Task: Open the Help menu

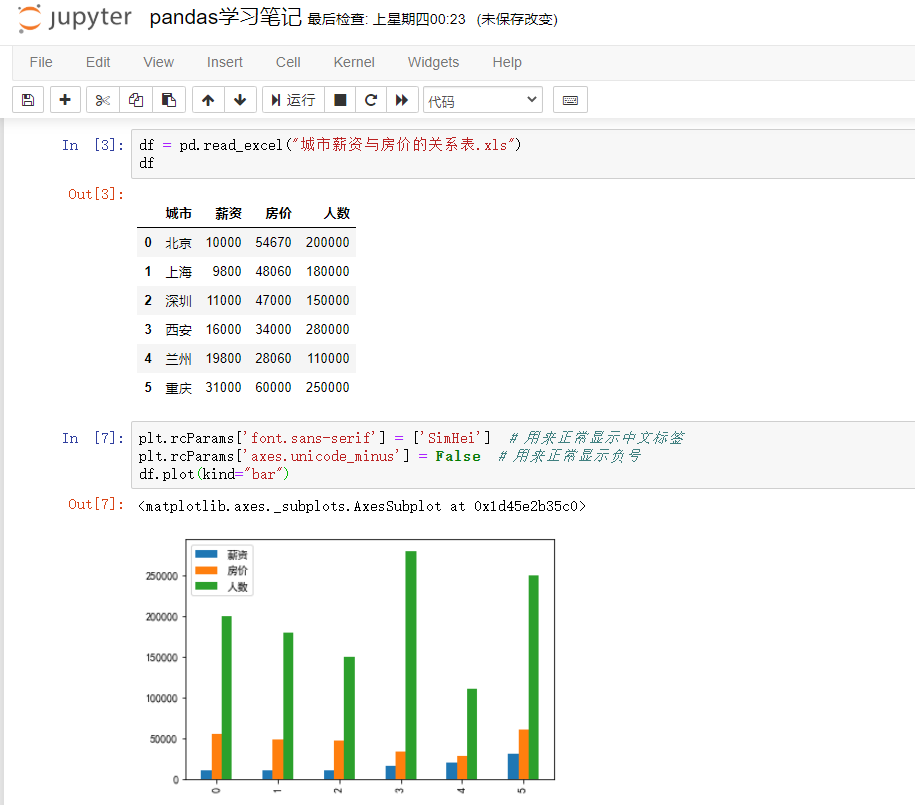Action: click(x=507, y=62)
